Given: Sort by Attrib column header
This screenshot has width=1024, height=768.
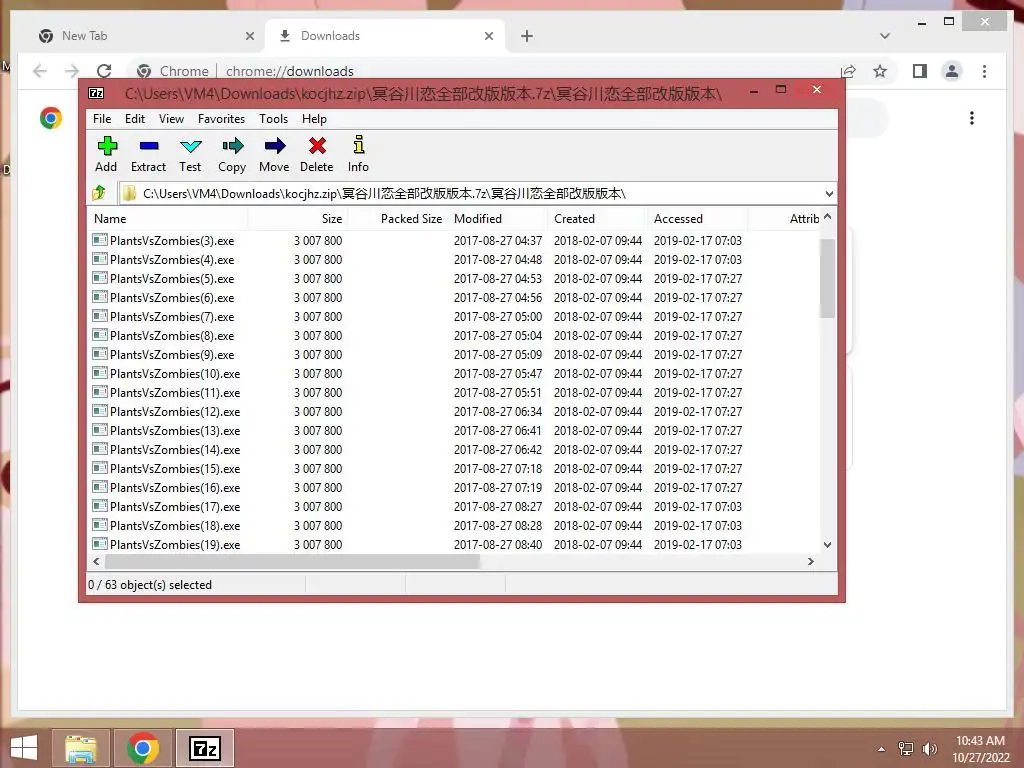Looking at the screenshot, I should pyautogui.click(x=786, y=219).
